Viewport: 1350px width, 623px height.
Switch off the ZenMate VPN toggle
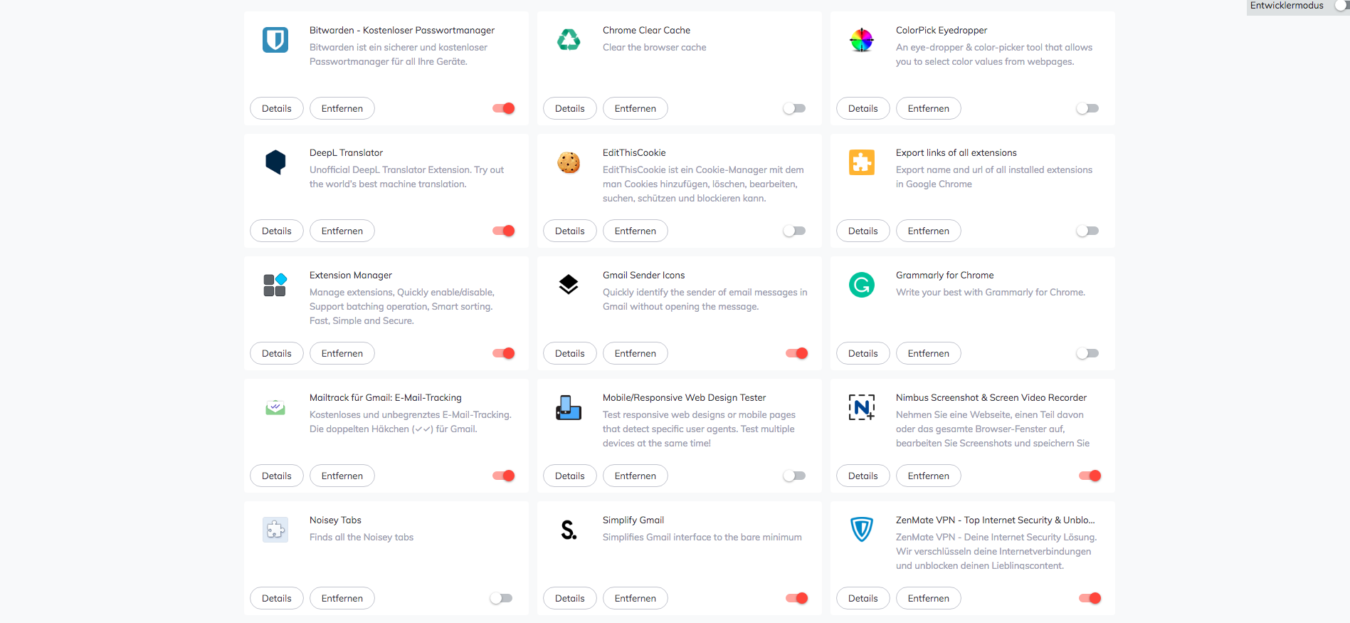click(x=1090, y=598)
